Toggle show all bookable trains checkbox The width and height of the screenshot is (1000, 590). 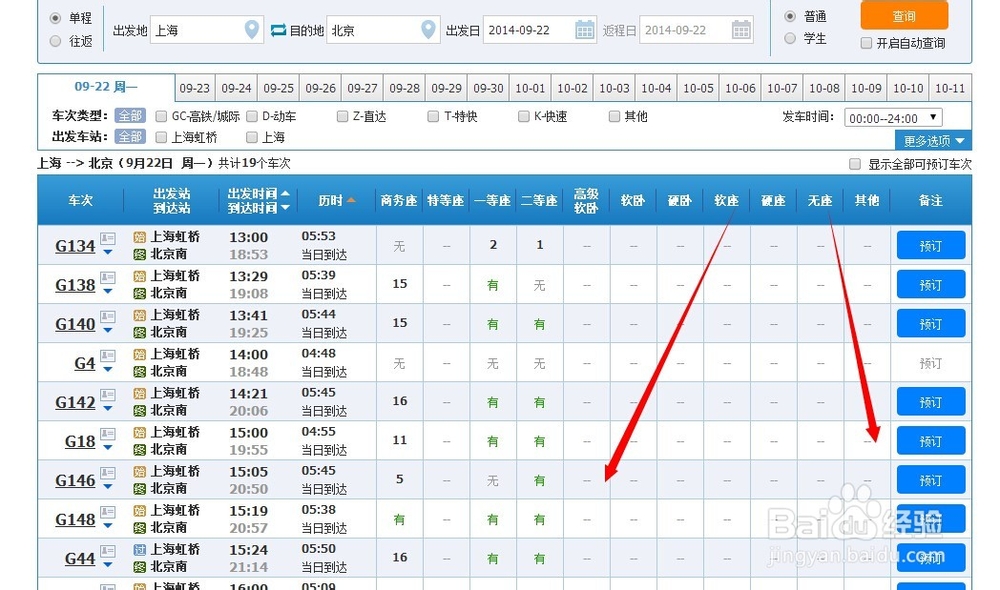(x=855, y=164)
